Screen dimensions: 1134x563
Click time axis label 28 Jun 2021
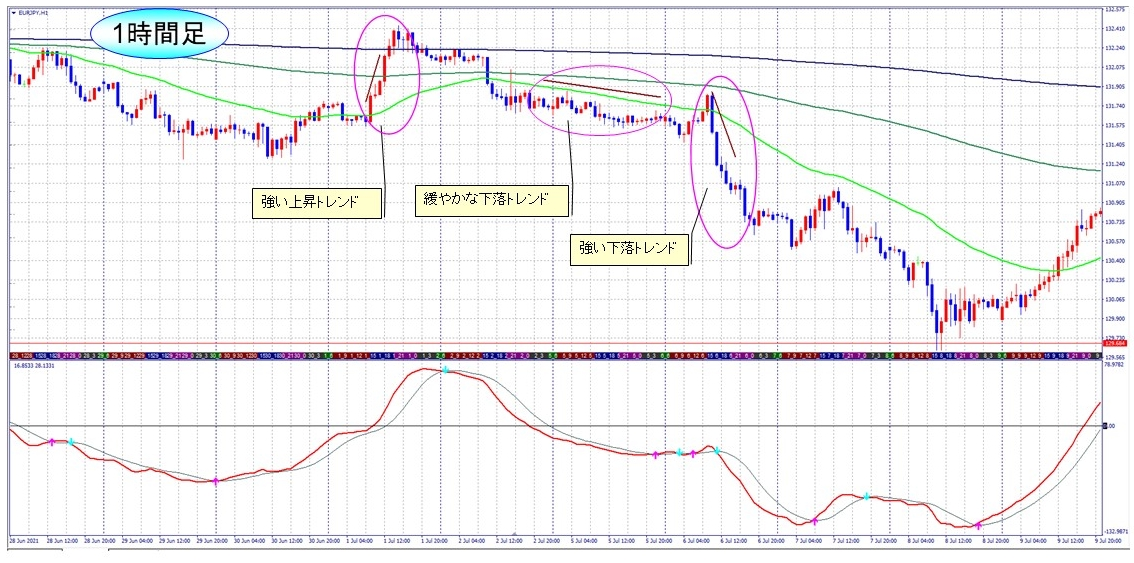(x=25, y=540)
